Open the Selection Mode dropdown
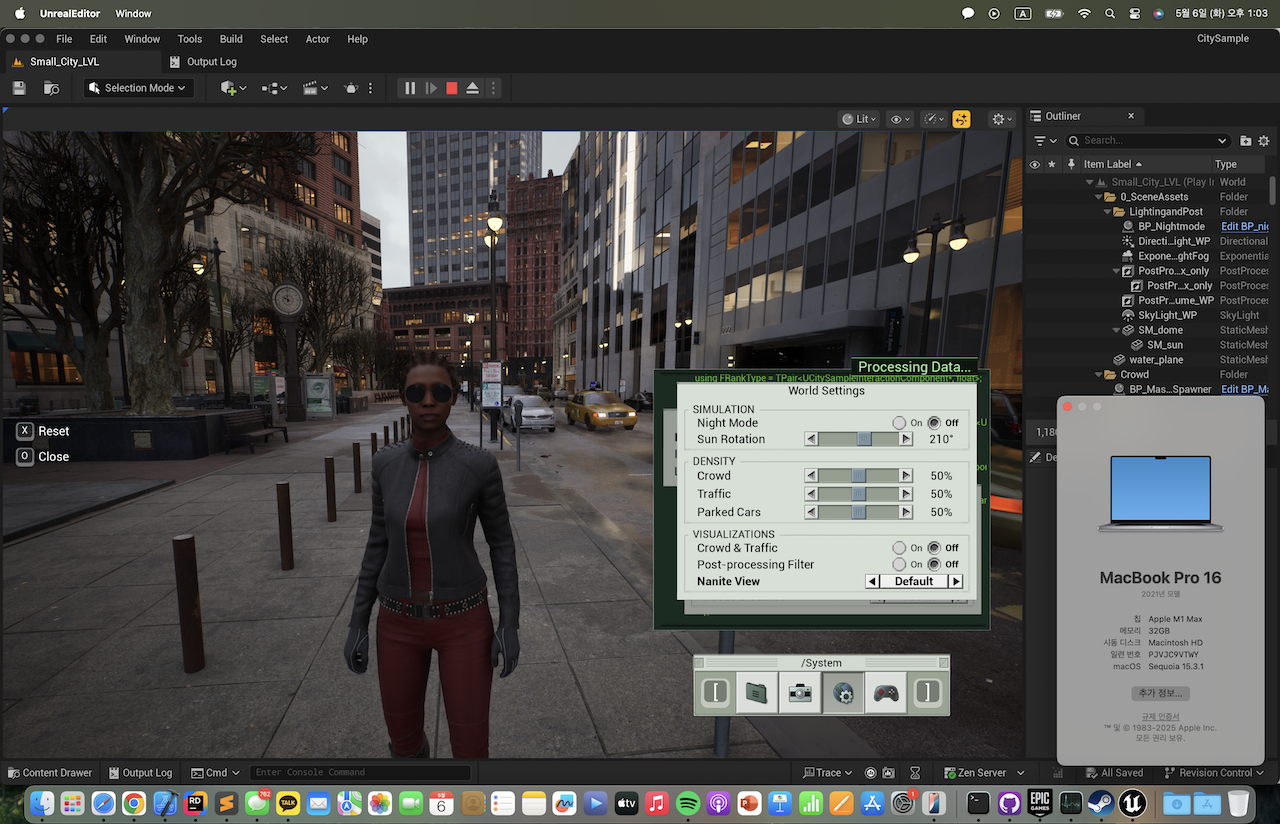 137,88
